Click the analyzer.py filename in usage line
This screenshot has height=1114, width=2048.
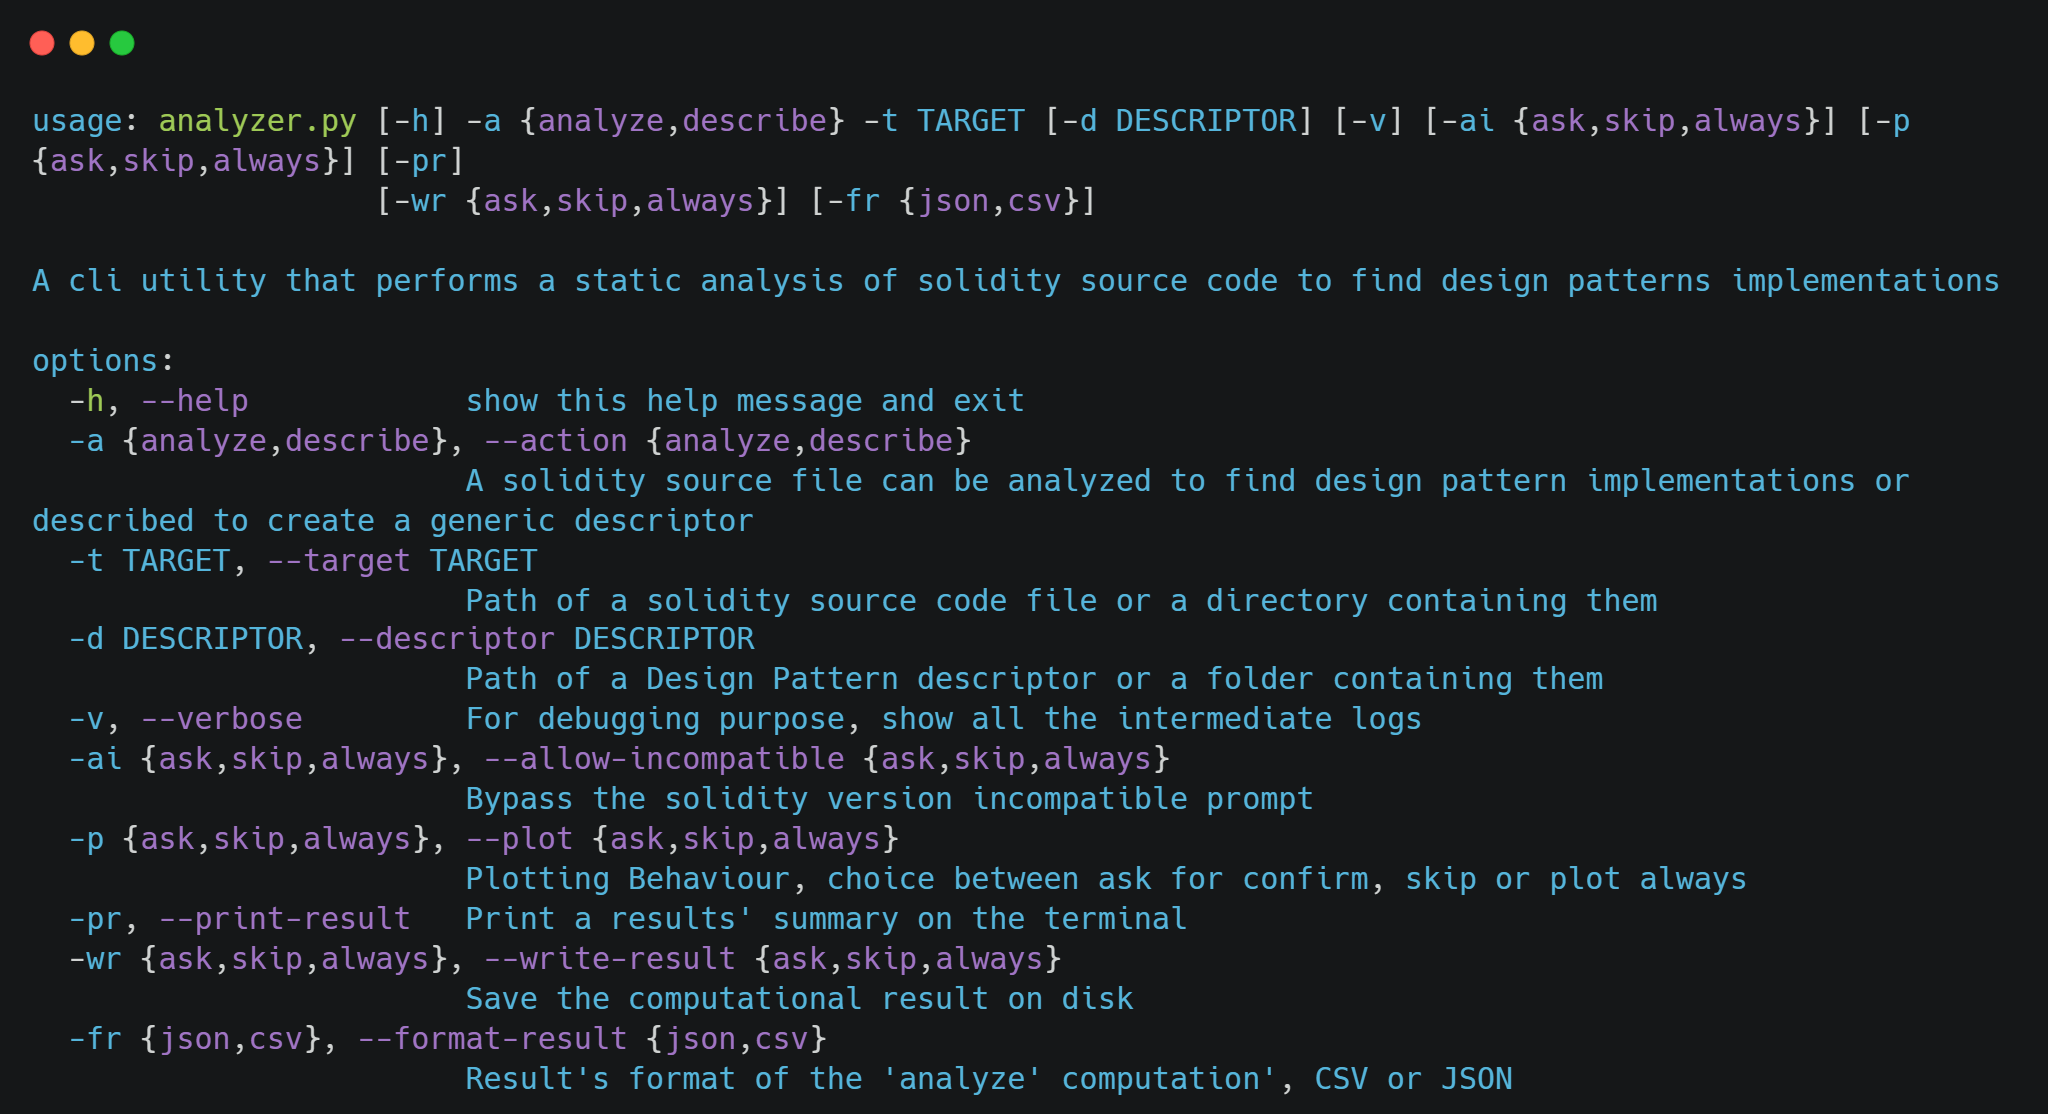tap(257, 121)
